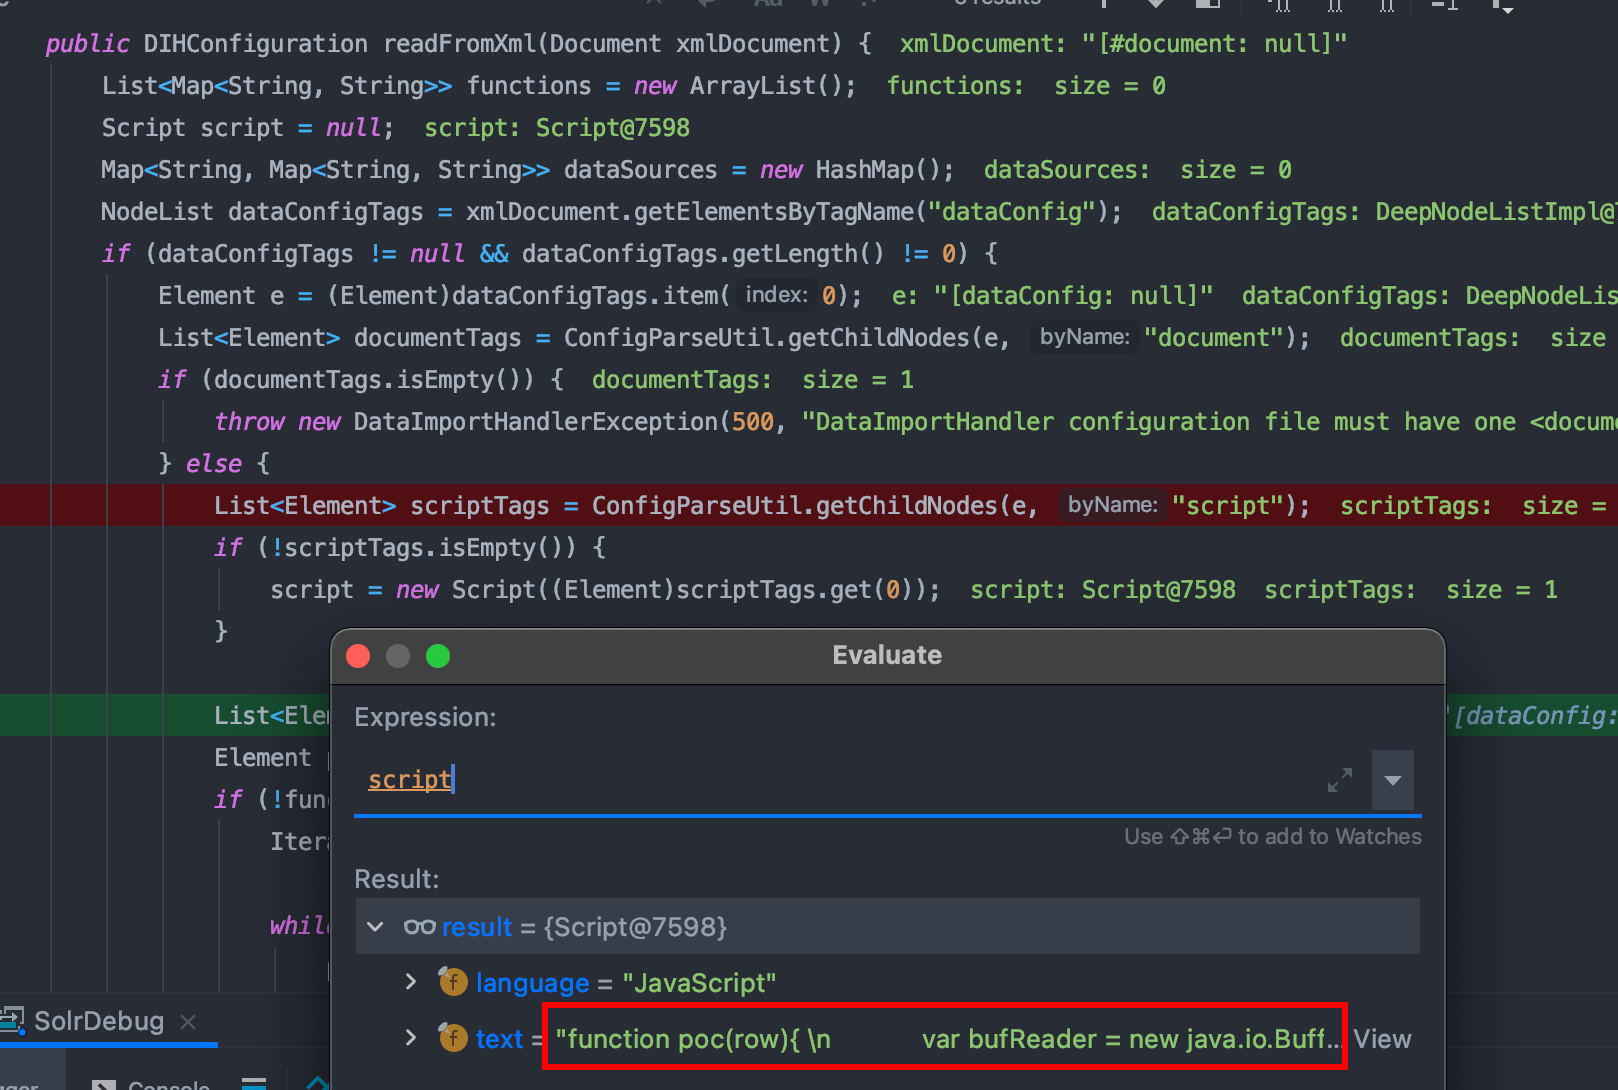Screen dimensions: 1618x1090
Task: Click the SolrDebug run configuration icon
Action: coord(12,1020)
